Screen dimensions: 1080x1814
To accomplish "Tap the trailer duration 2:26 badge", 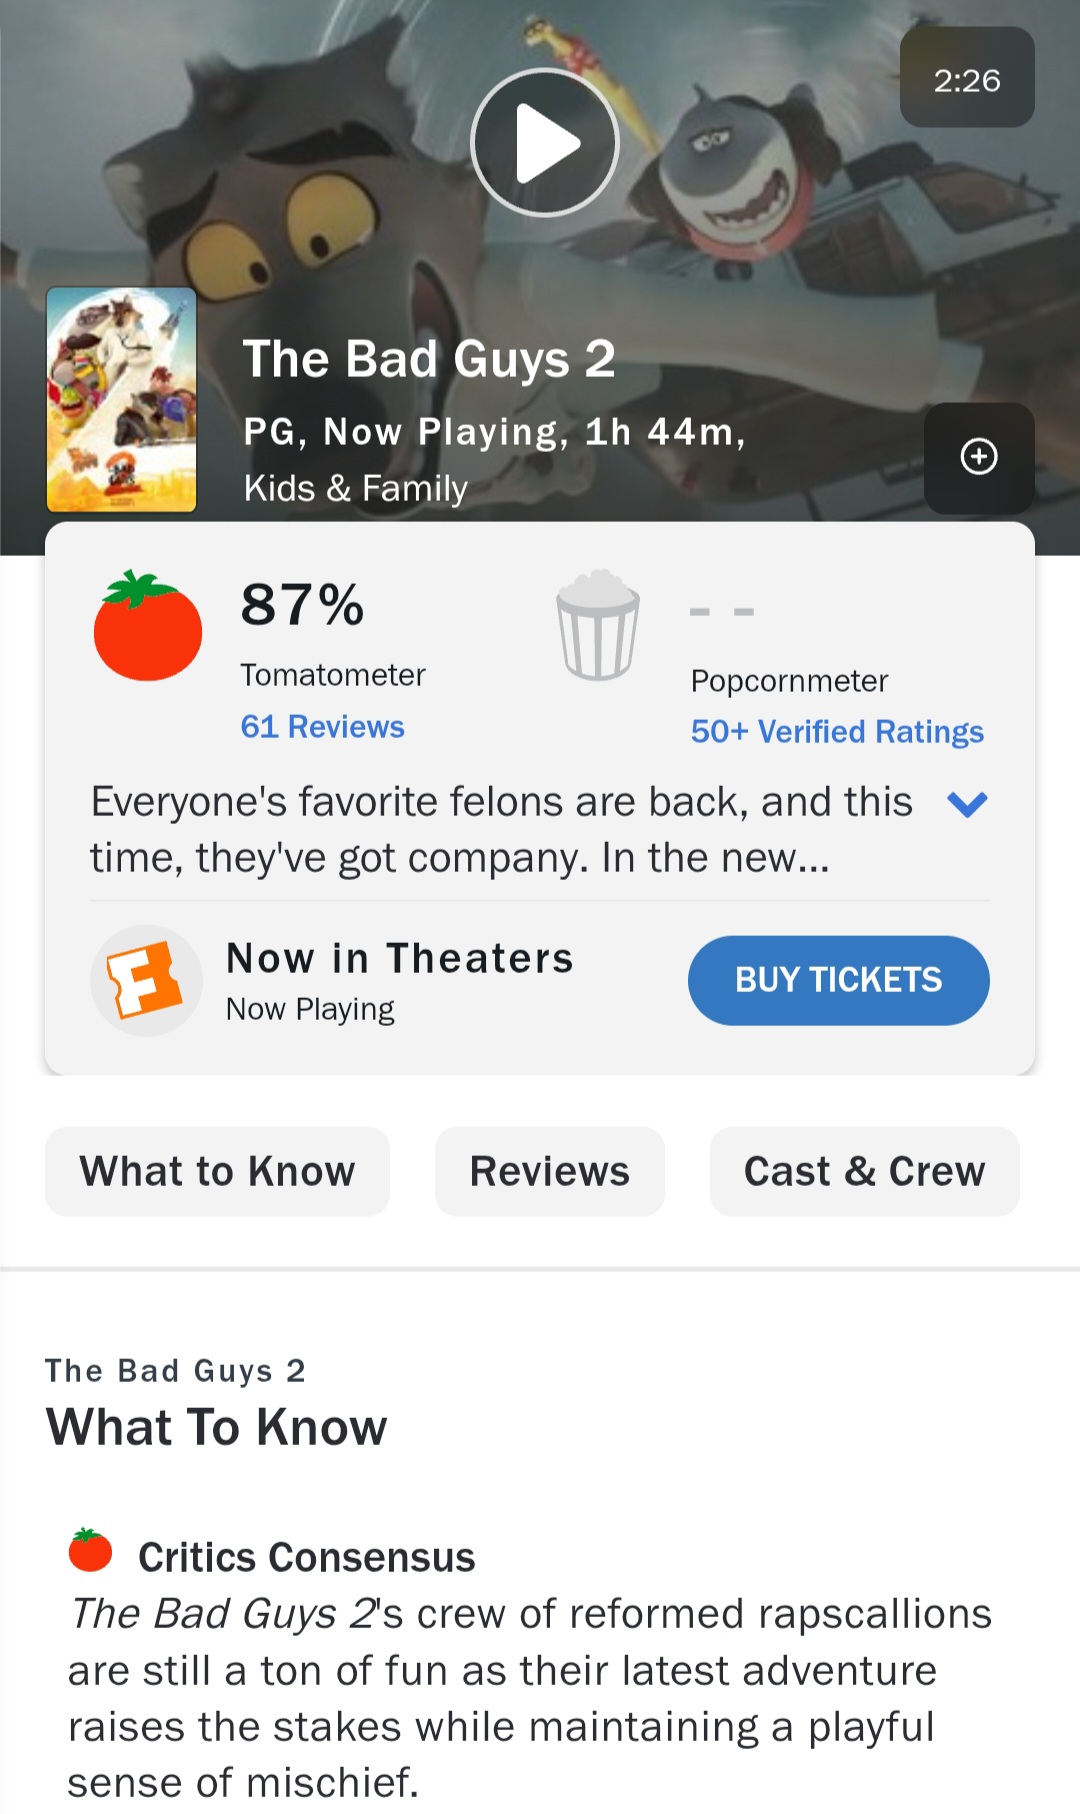I will (x=966, y=79).
